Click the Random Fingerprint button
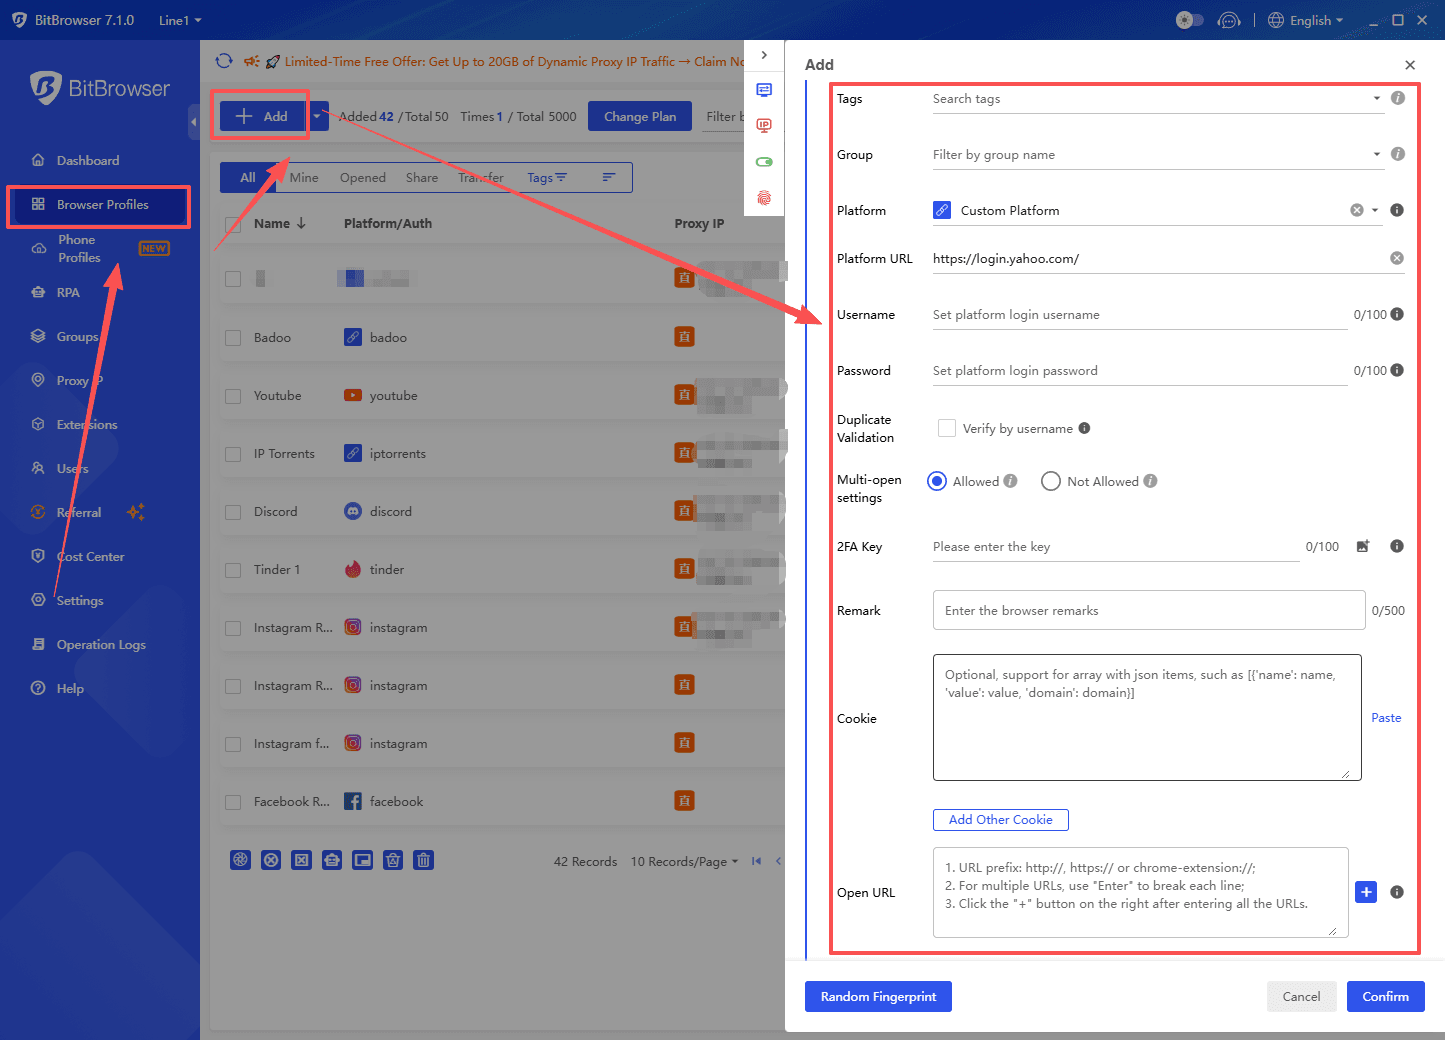The height and width of the screenshot is (1040, 1445). [x=878, y=996]
